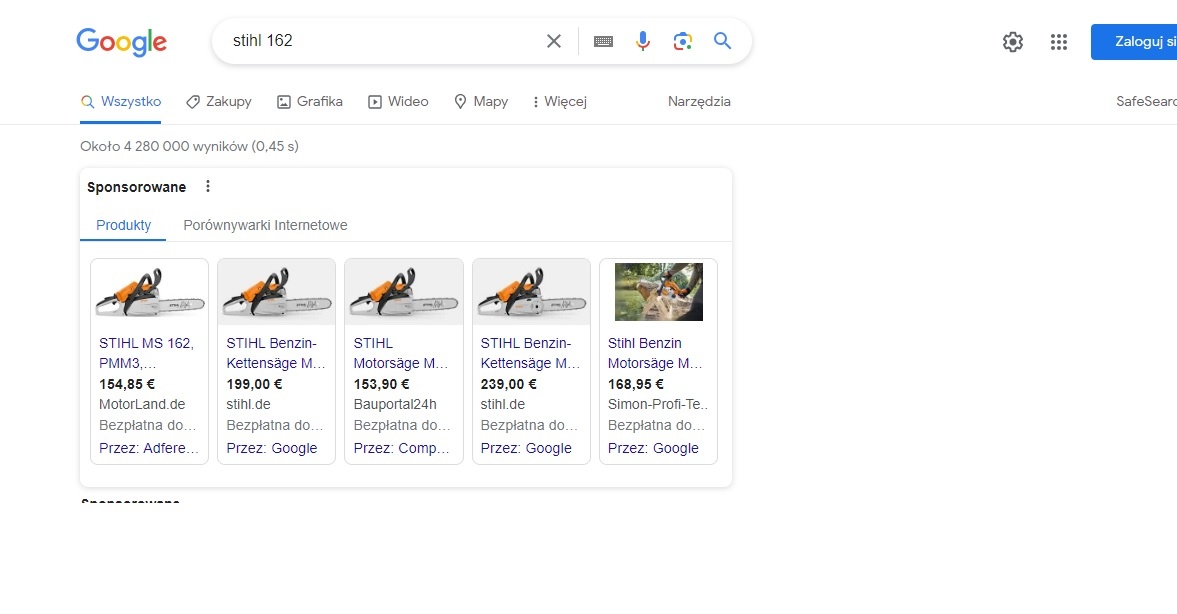The image size is (1177, 614).
Task: Click stihl.de seller under 239,00 €
Action: 503,404
